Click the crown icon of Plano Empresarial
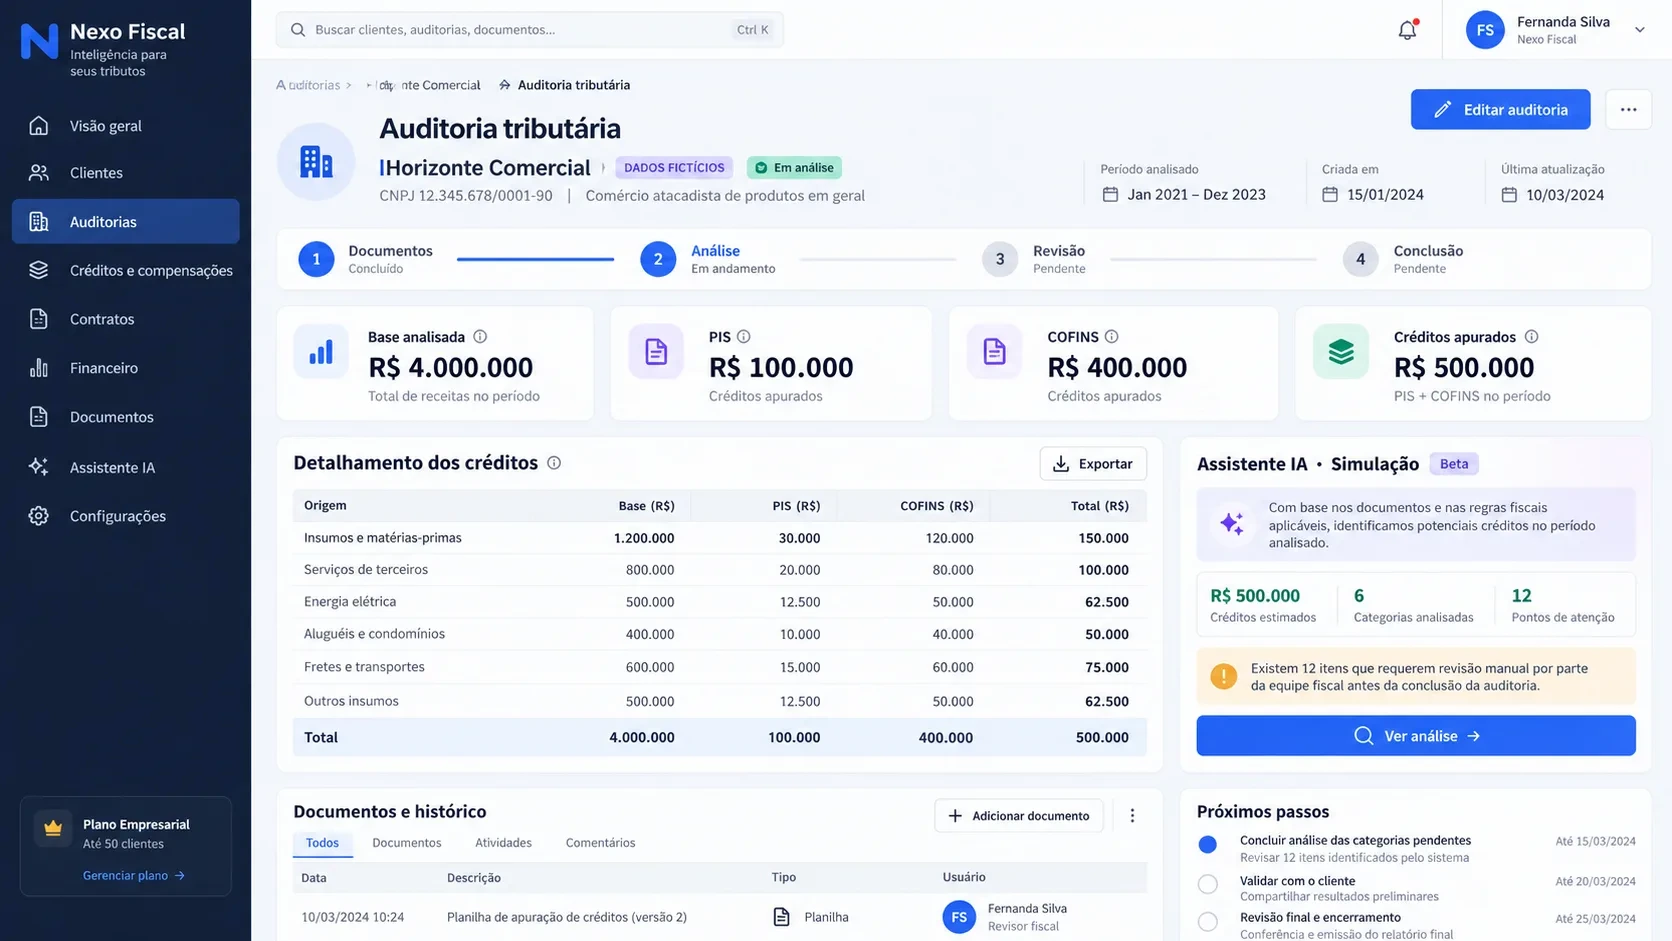This screenshot has width=1672, height=941. [x=53, y=829]
